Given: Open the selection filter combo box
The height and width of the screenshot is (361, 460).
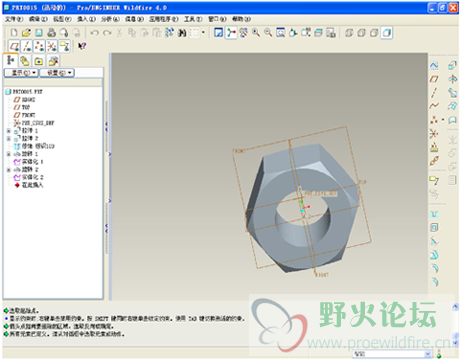Looking at the screenshot, I should 392,354.
